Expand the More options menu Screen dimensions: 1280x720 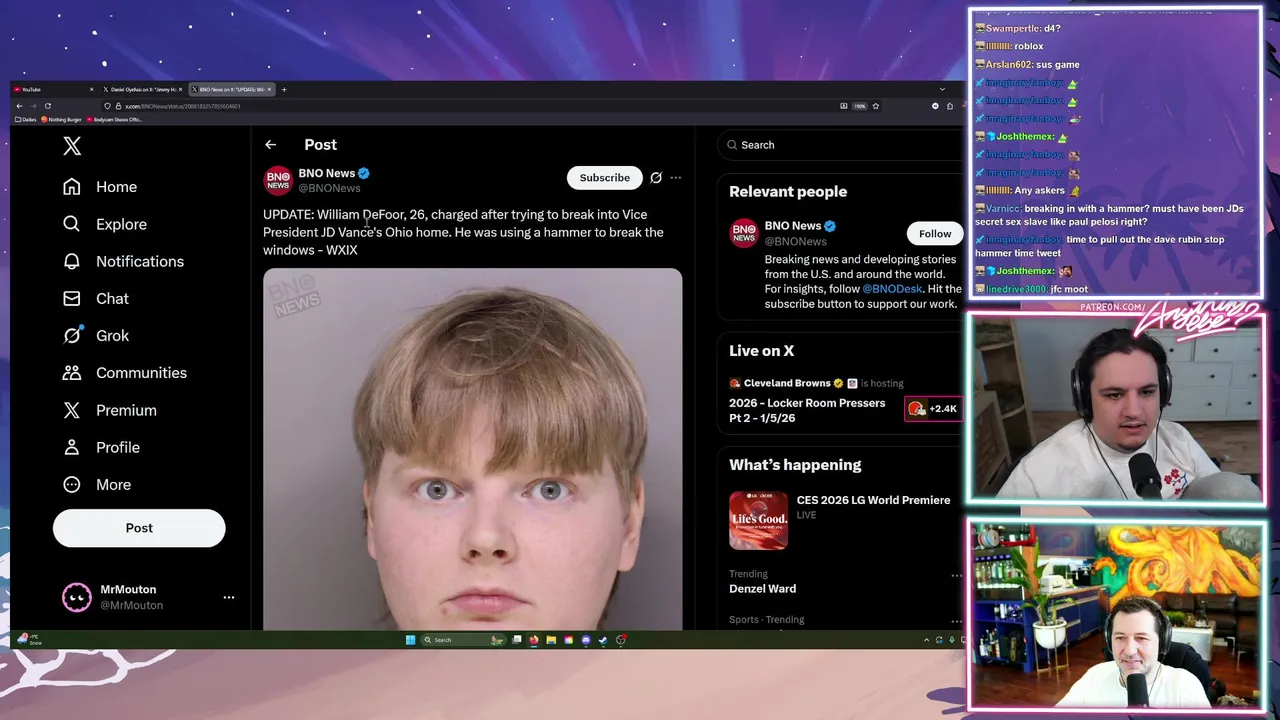[96, 484]
